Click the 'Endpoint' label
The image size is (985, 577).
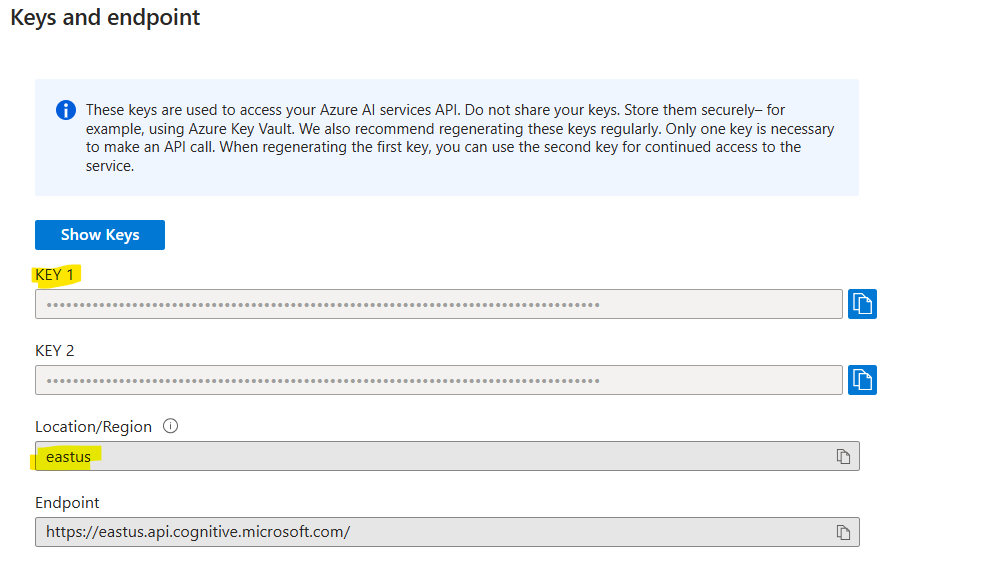coord(67,503)
